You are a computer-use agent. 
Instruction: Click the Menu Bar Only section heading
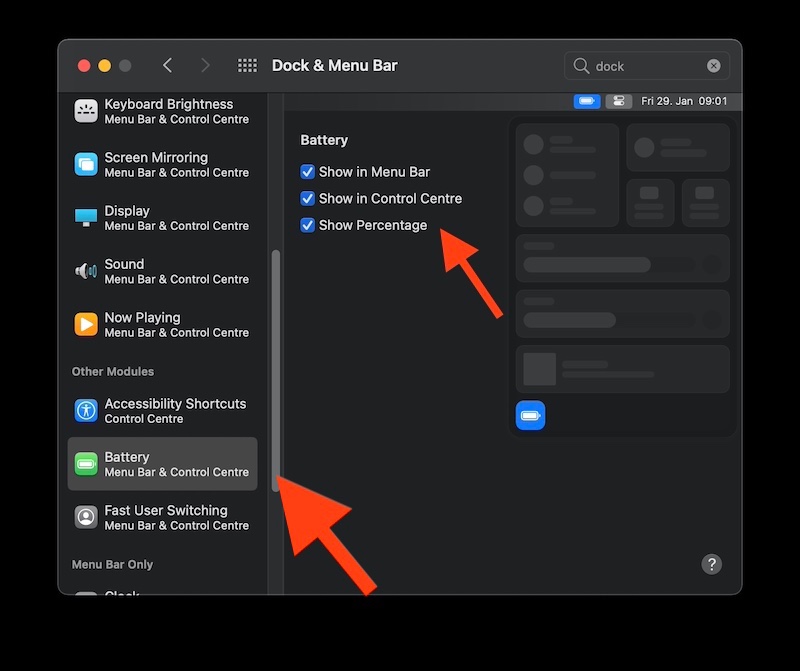click(112, 564)
